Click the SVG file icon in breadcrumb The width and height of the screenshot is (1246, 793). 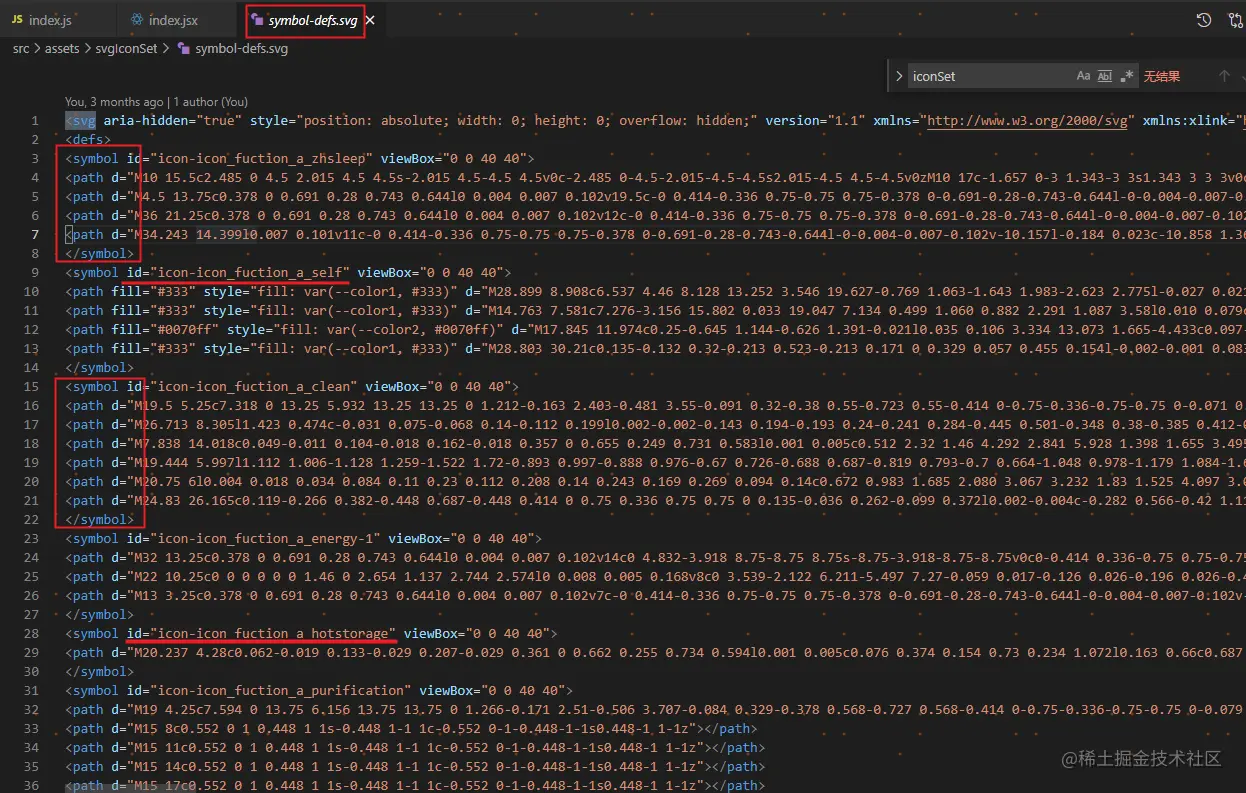click(x=183, y=48)
